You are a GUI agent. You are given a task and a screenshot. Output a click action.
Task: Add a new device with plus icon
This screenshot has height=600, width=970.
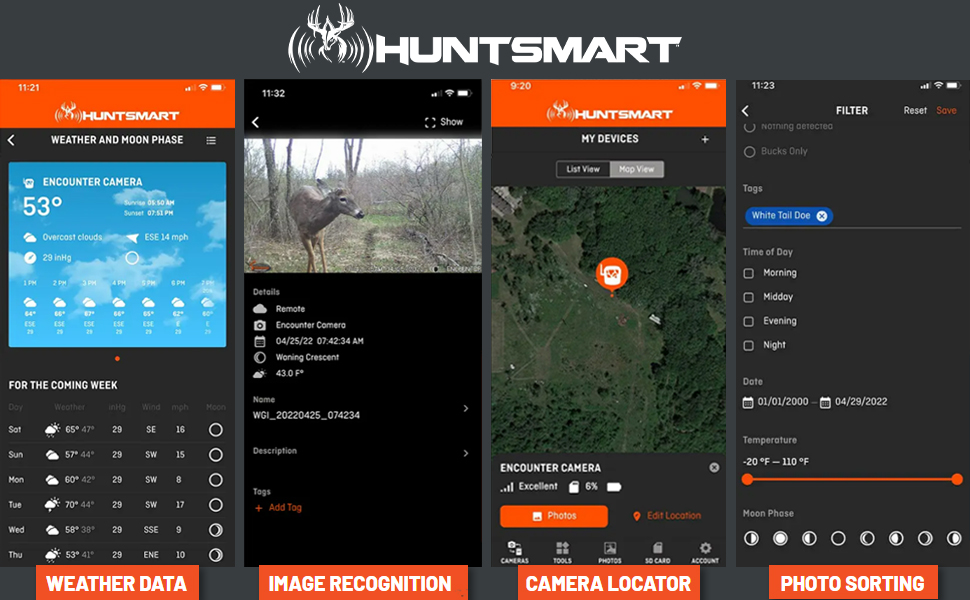(x=705, y=139)
